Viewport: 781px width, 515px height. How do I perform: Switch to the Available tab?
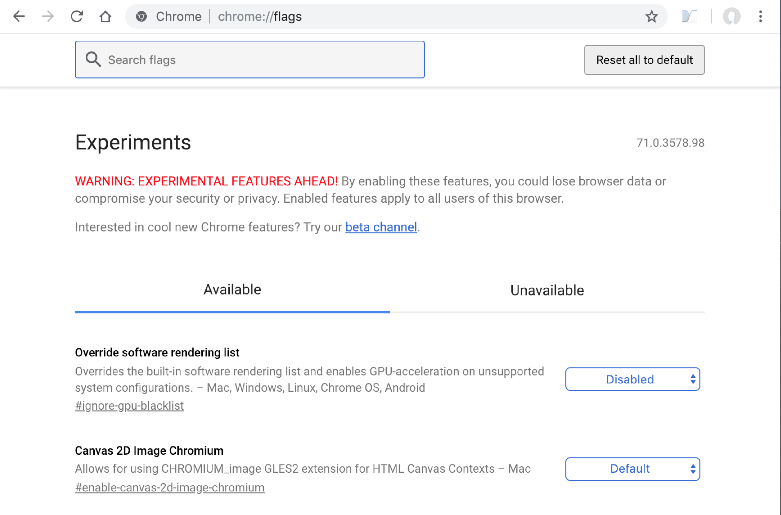[232, 290]
